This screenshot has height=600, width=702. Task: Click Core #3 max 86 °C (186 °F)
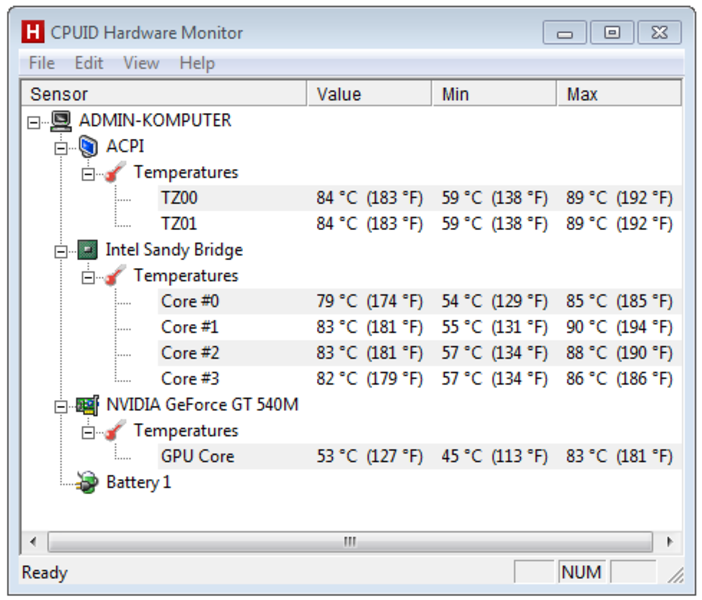point(619,379)
